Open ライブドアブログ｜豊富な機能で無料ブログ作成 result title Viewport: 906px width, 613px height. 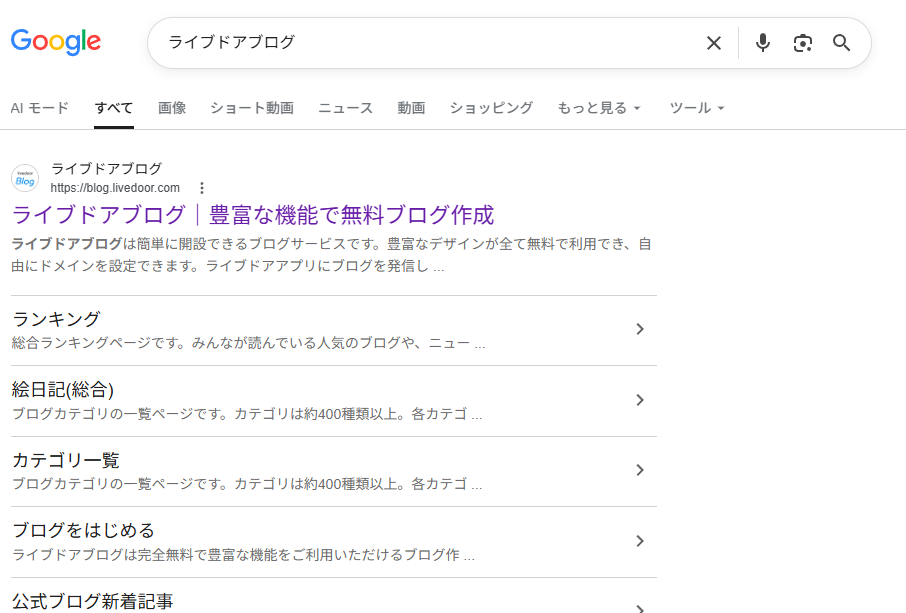click(253, 215)
